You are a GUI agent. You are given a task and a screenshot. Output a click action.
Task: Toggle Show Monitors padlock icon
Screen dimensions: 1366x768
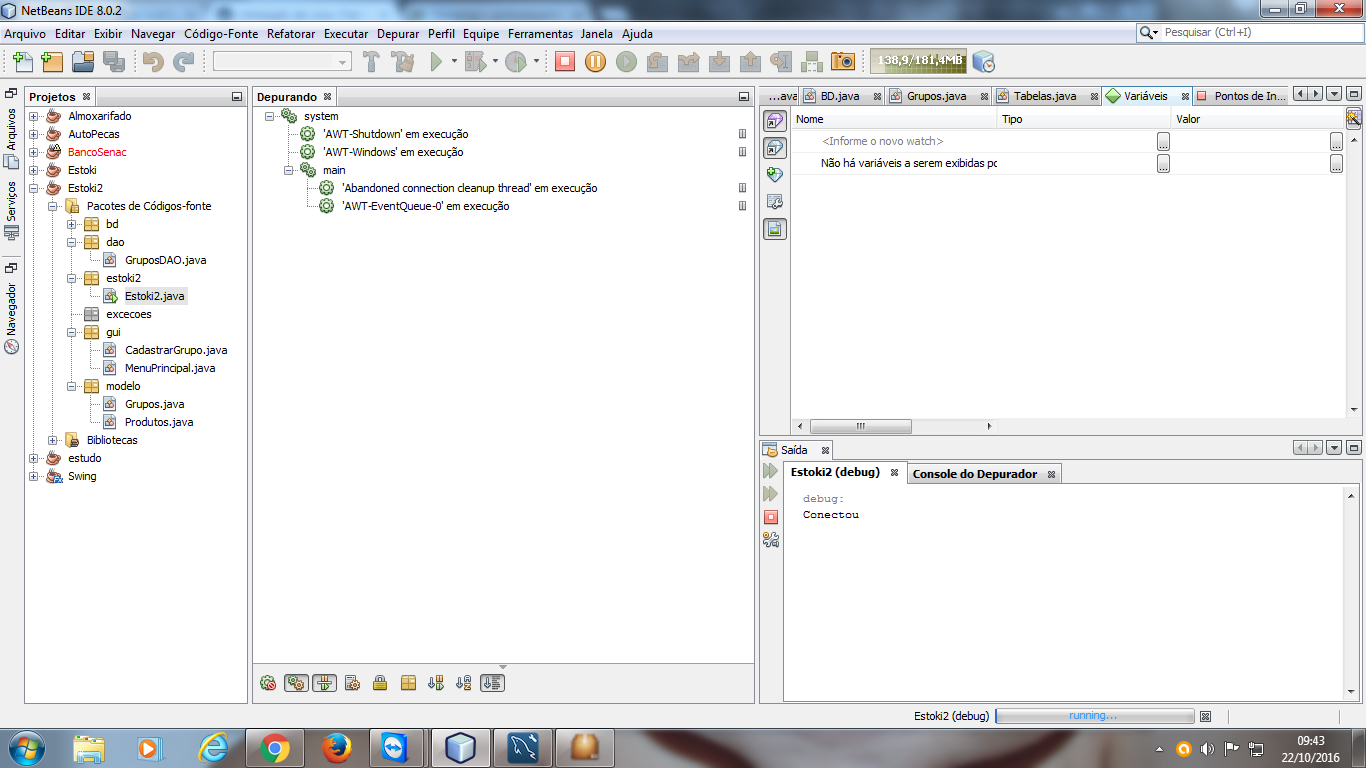[x=380, y=683]
